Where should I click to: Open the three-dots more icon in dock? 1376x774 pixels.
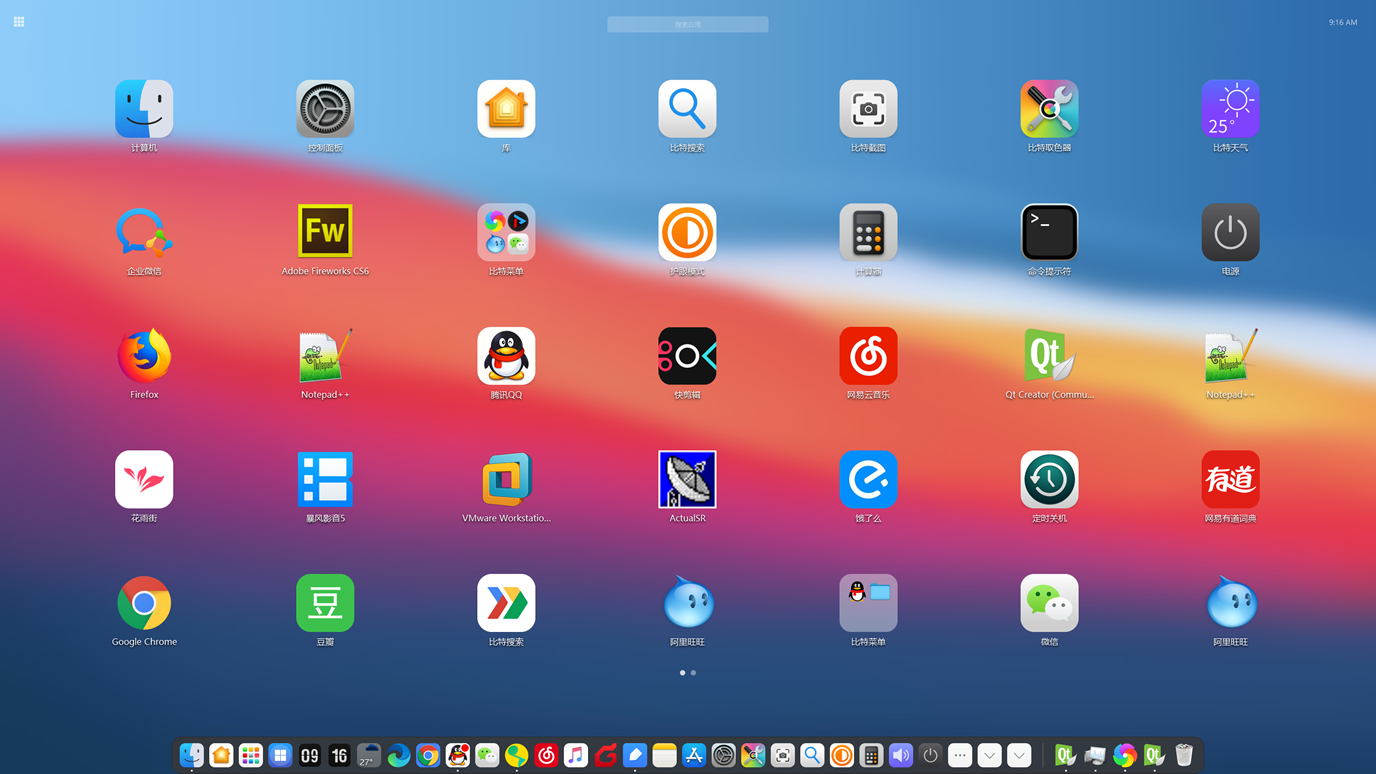point(960,756)
